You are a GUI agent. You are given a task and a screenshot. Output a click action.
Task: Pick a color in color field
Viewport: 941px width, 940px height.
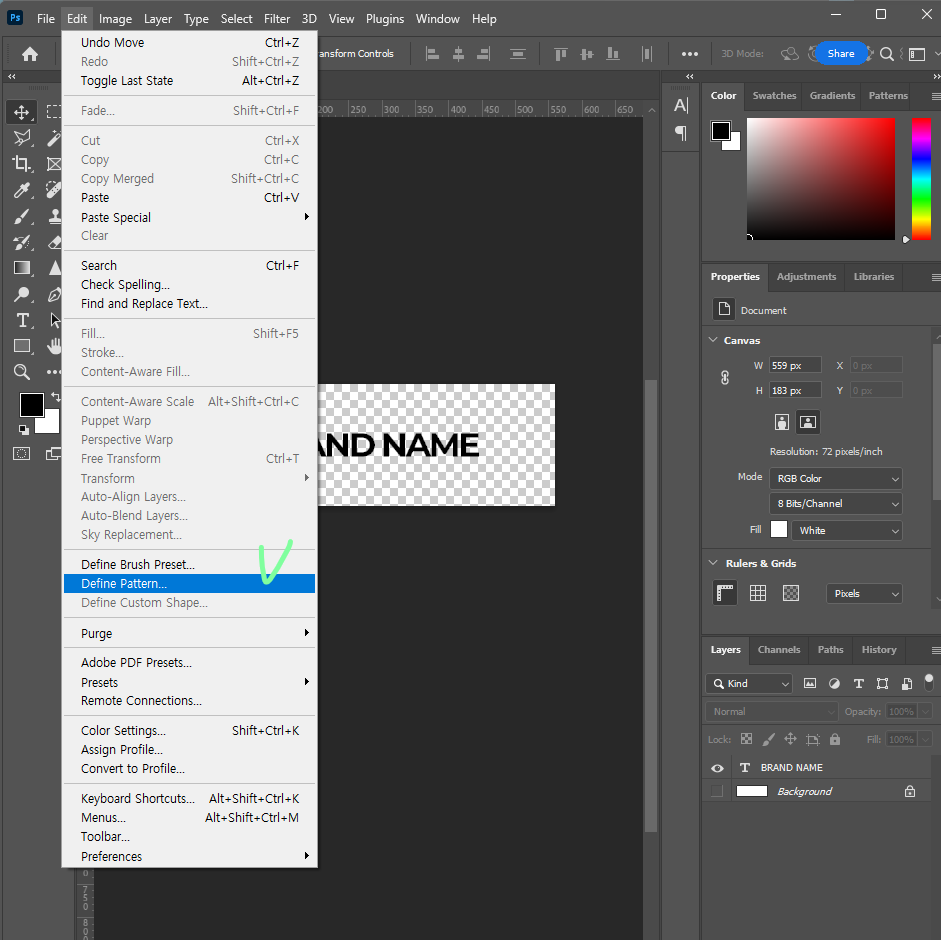[820, 179]
